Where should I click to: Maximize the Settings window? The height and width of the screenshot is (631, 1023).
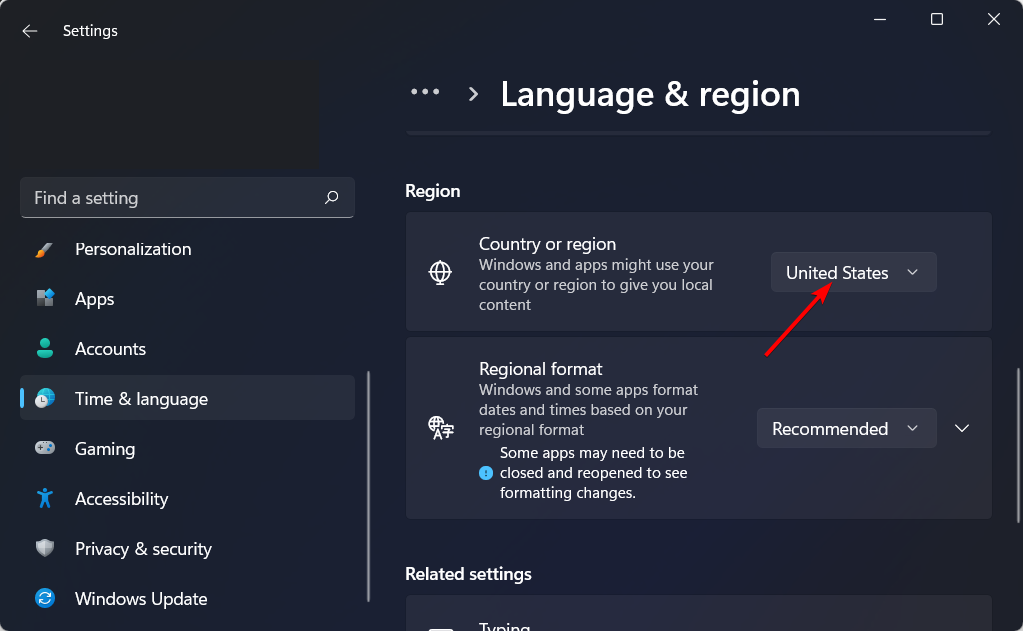pyautogui.click(x=936, y=20)
